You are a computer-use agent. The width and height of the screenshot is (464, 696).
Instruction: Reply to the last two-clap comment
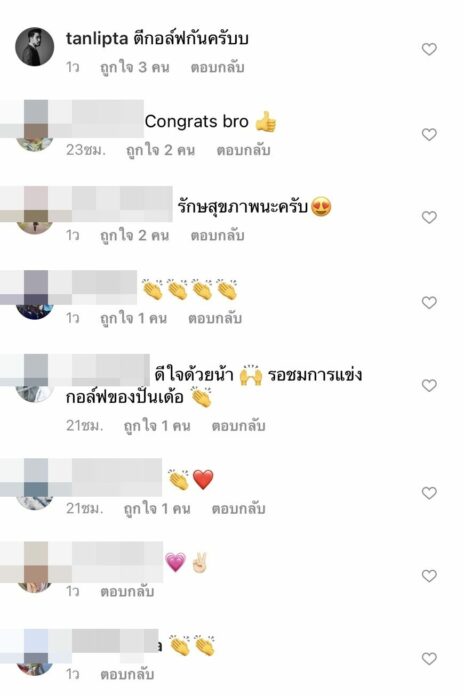point(127,675)
